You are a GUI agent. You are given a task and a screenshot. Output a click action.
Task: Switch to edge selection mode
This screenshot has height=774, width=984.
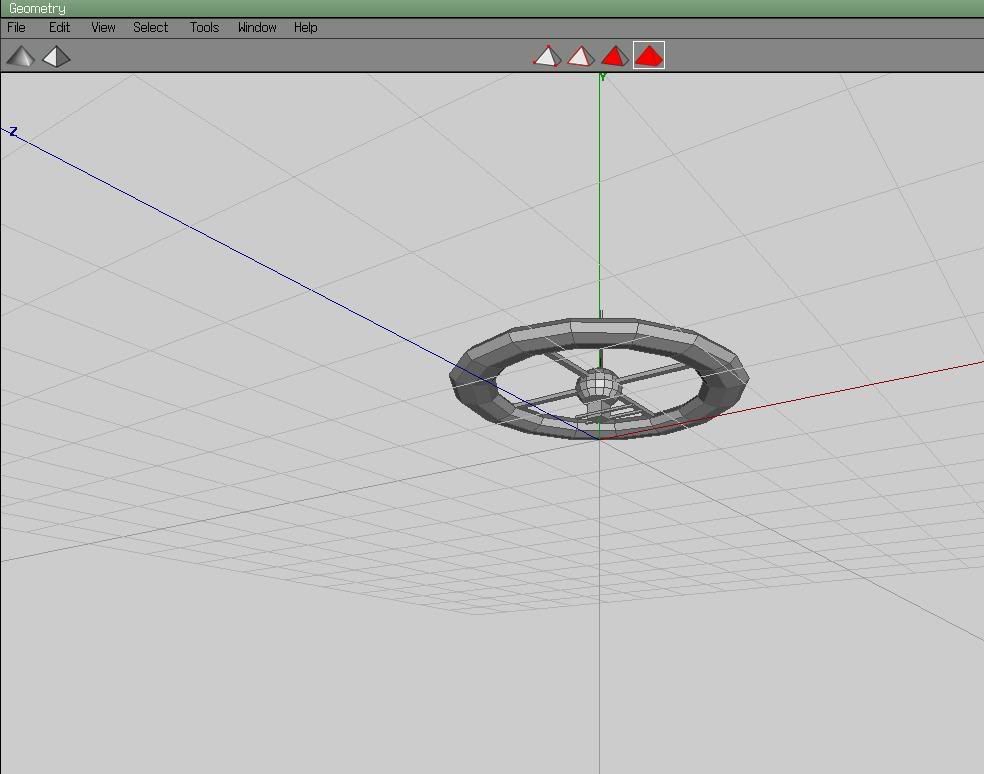coord(580,56)
